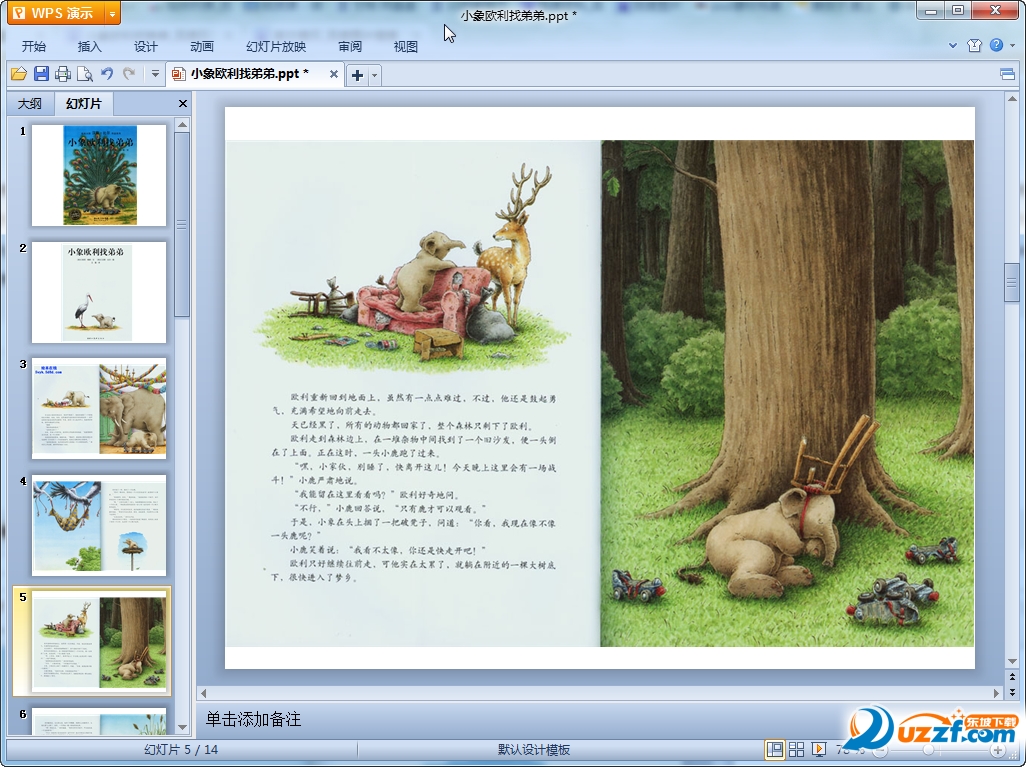The width and height of the screenshot is (1026, 767).
Task: Click the main editor vertical scrollbar thumb
Action: coord(1012,281)
